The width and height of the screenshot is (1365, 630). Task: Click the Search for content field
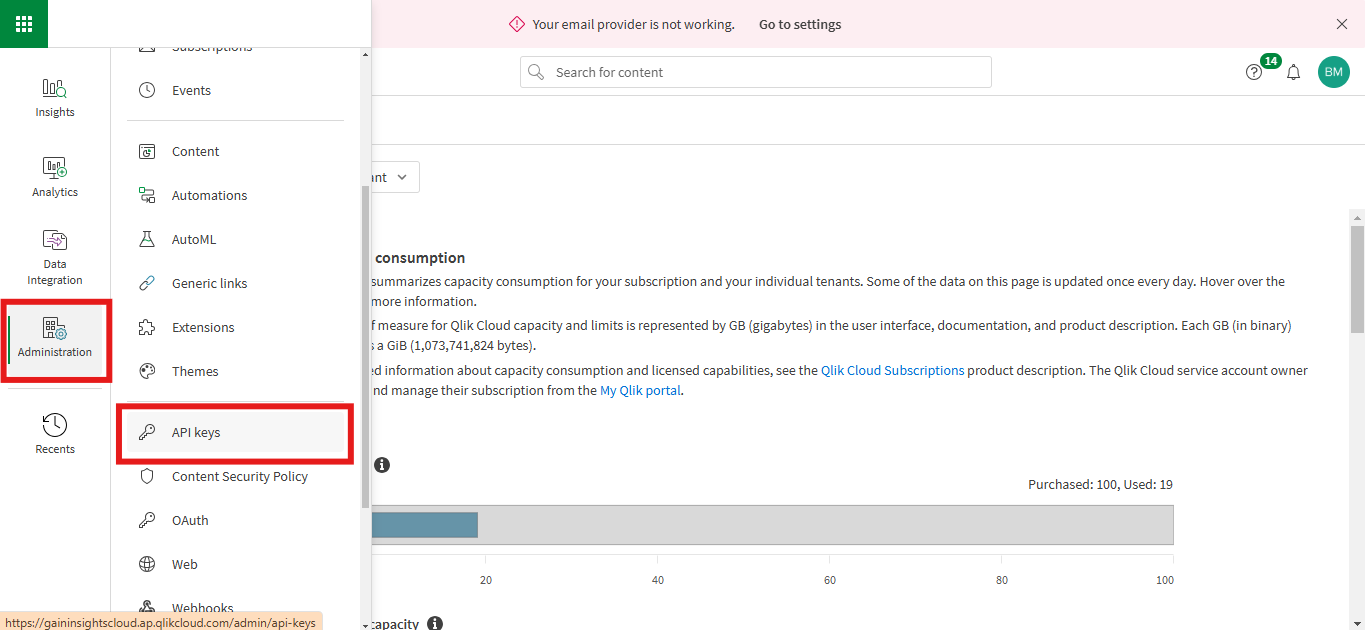coord(754,71)
